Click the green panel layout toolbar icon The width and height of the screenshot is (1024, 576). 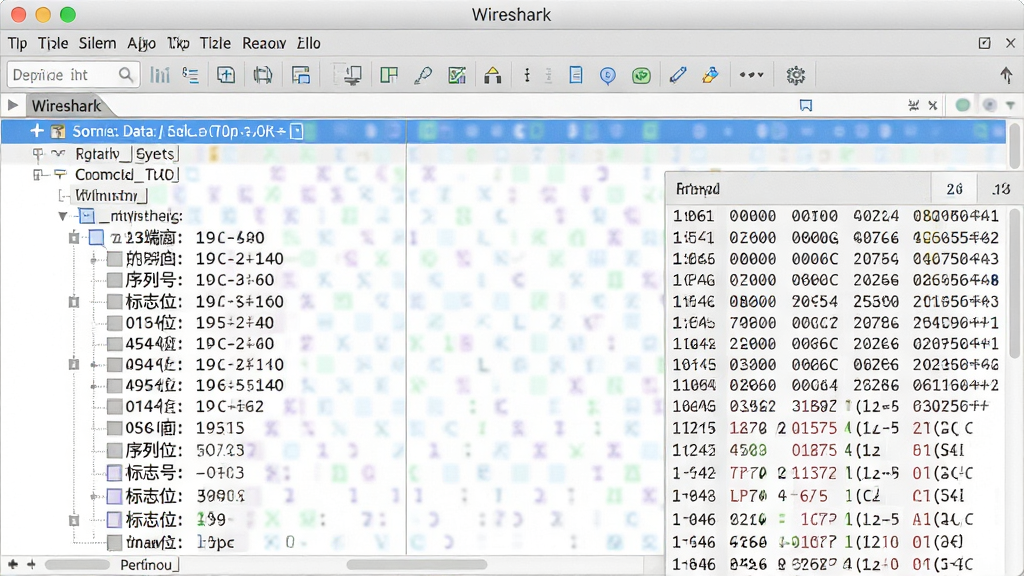click(x=389, y=75)
